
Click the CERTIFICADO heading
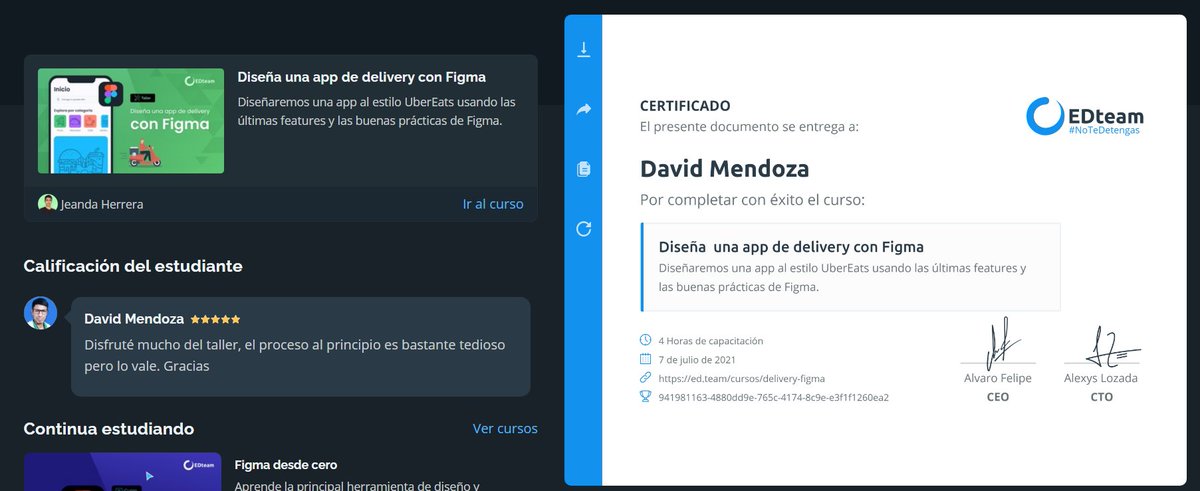pyautogui.click(x=685, y=106)
